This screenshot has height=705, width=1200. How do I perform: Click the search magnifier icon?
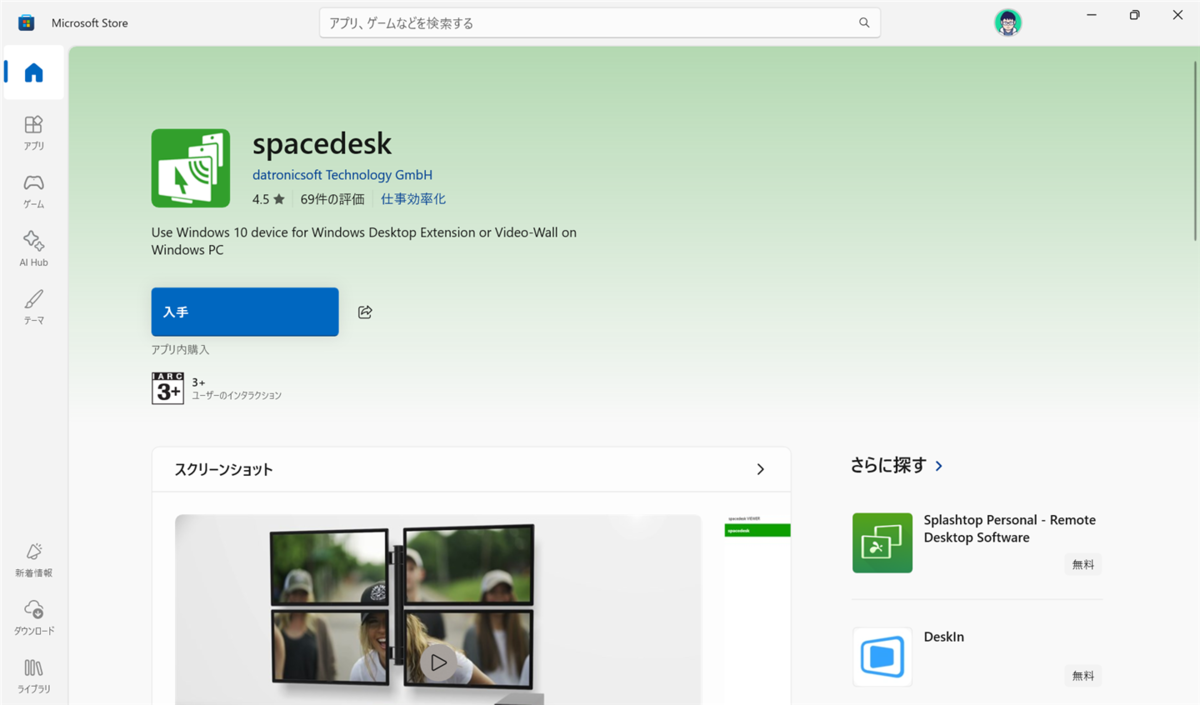click(x=864, y=23)
